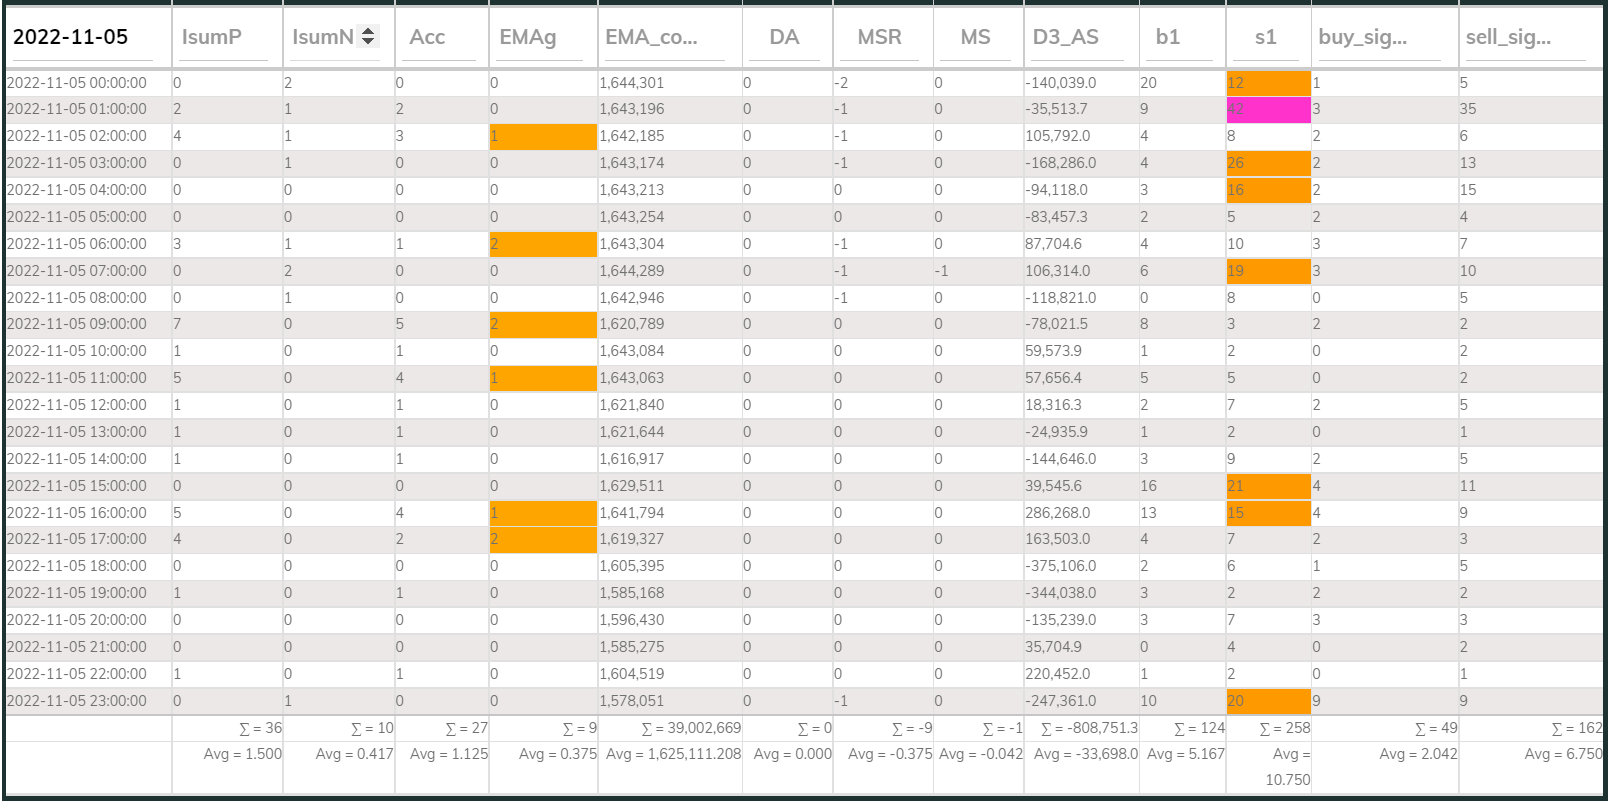Sort by the IsumP column header
The image size is (1611, 802).
[x=212, y=37]
